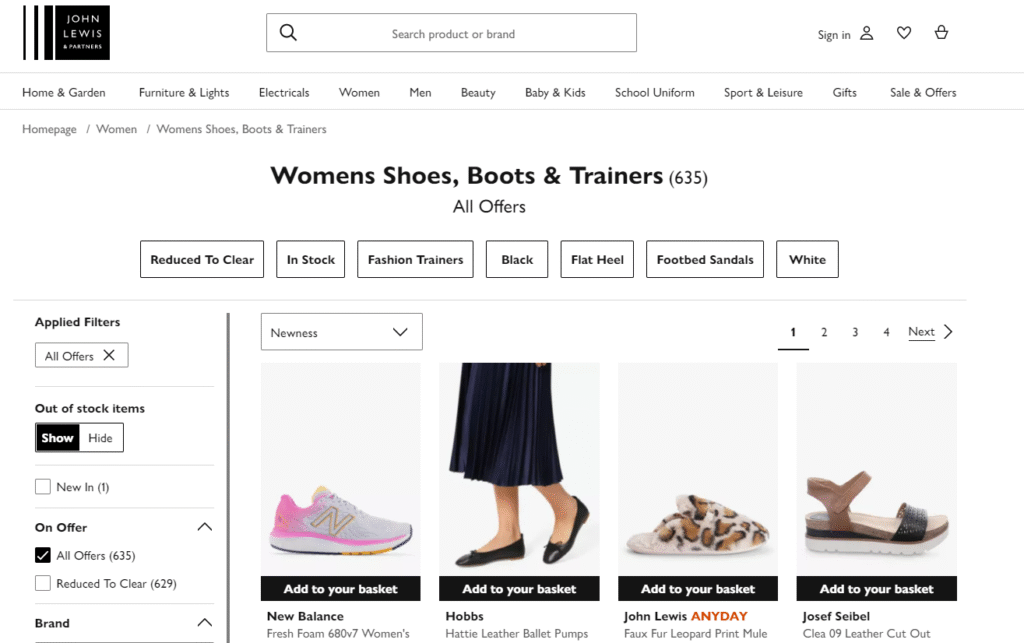Go to the Homepage breadcrumb
Screen dimensions: 1024x643
coord(50,129)
